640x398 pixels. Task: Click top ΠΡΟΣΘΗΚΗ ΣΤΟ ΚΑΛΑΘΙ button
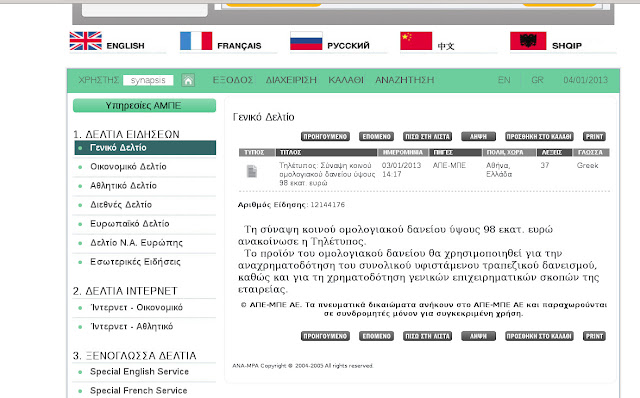point(539,136)
